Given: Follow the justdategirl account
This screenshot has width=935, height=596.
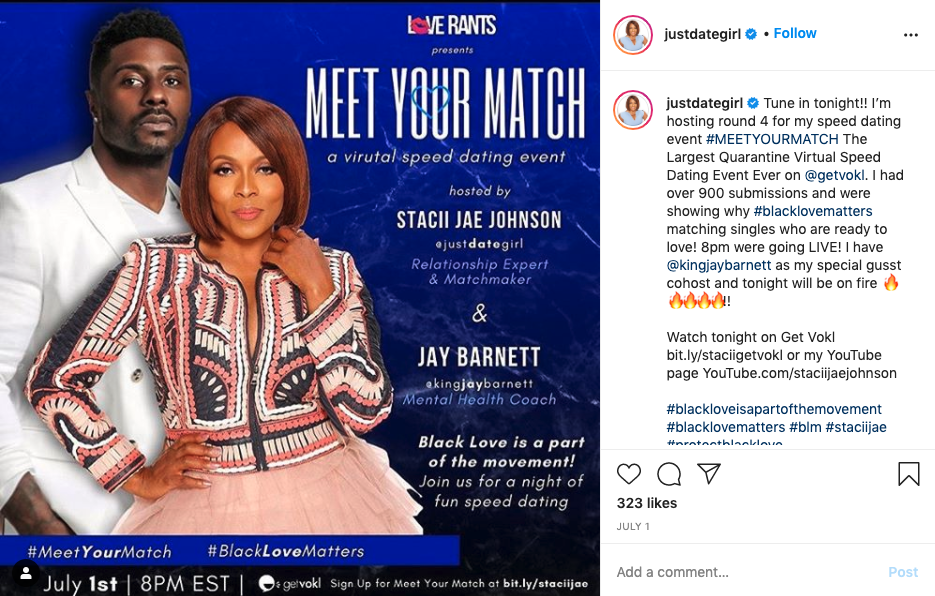Looking at the screenshot, I should 795,33.
